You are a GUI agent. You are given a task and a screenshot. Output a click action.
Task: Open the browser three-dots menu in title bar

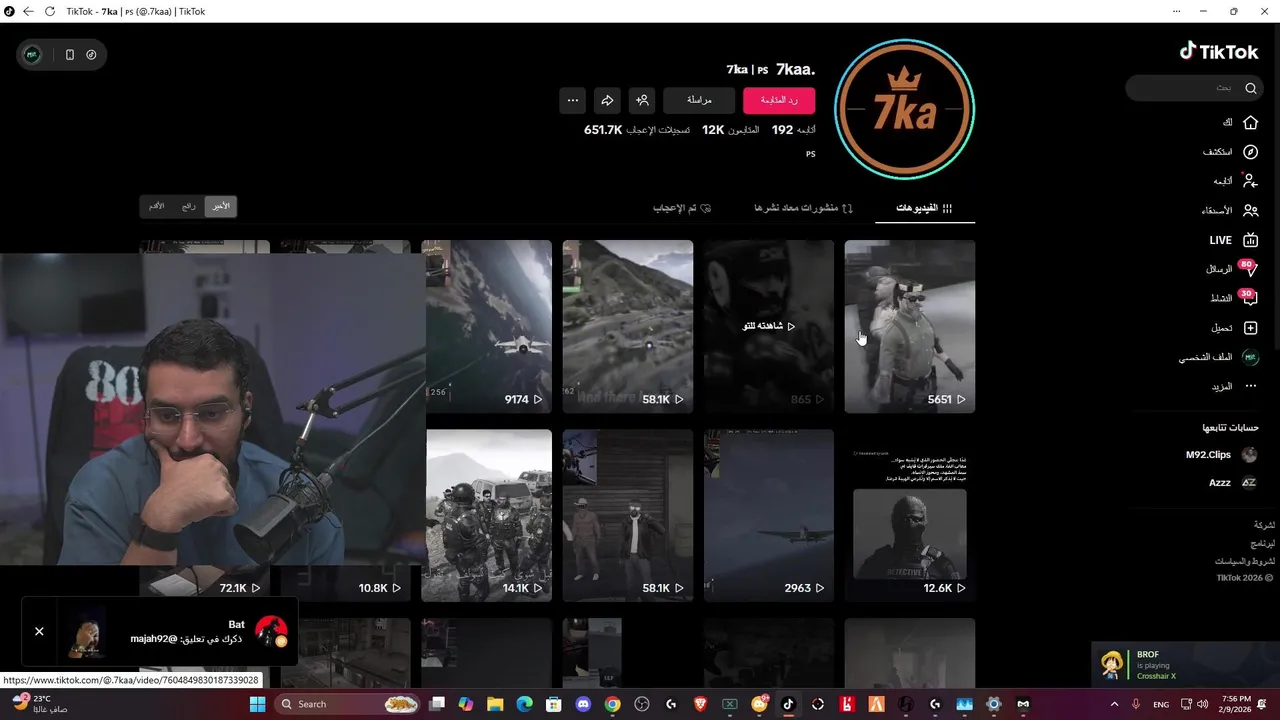coord(1176,11)
